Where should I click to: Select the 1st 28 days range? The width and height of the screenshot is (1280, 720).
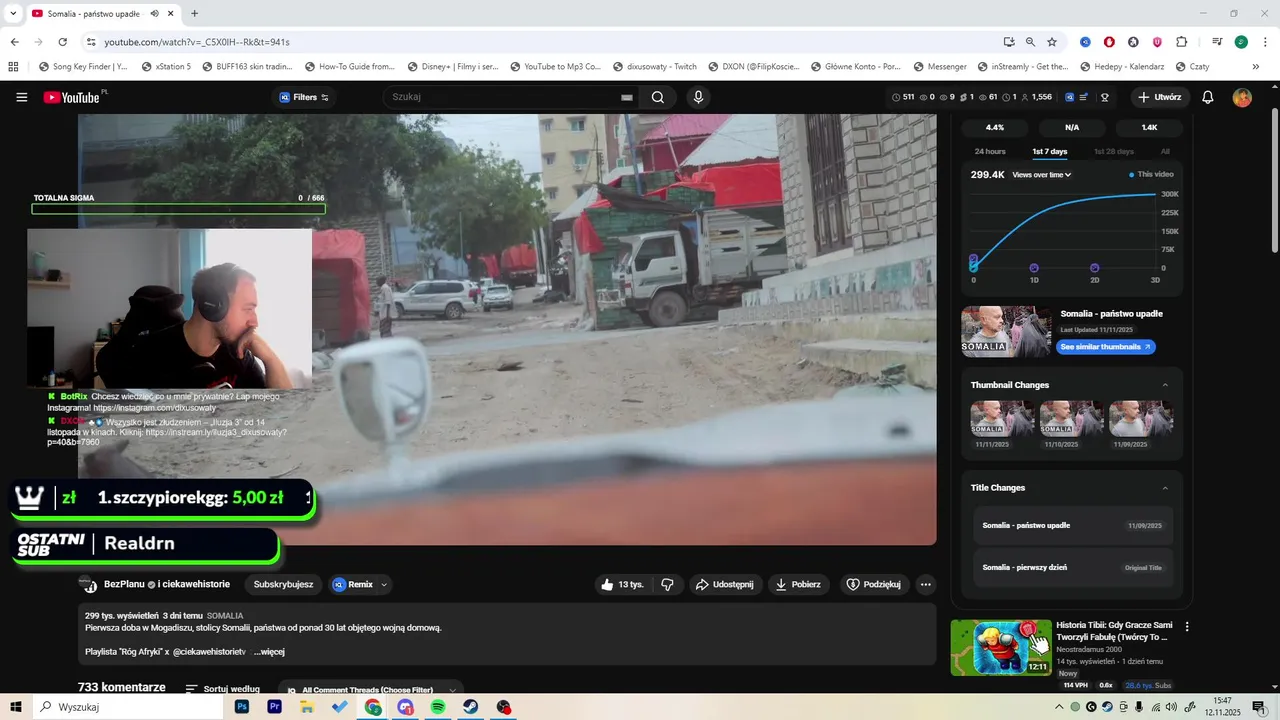[x=1114, y=151]
